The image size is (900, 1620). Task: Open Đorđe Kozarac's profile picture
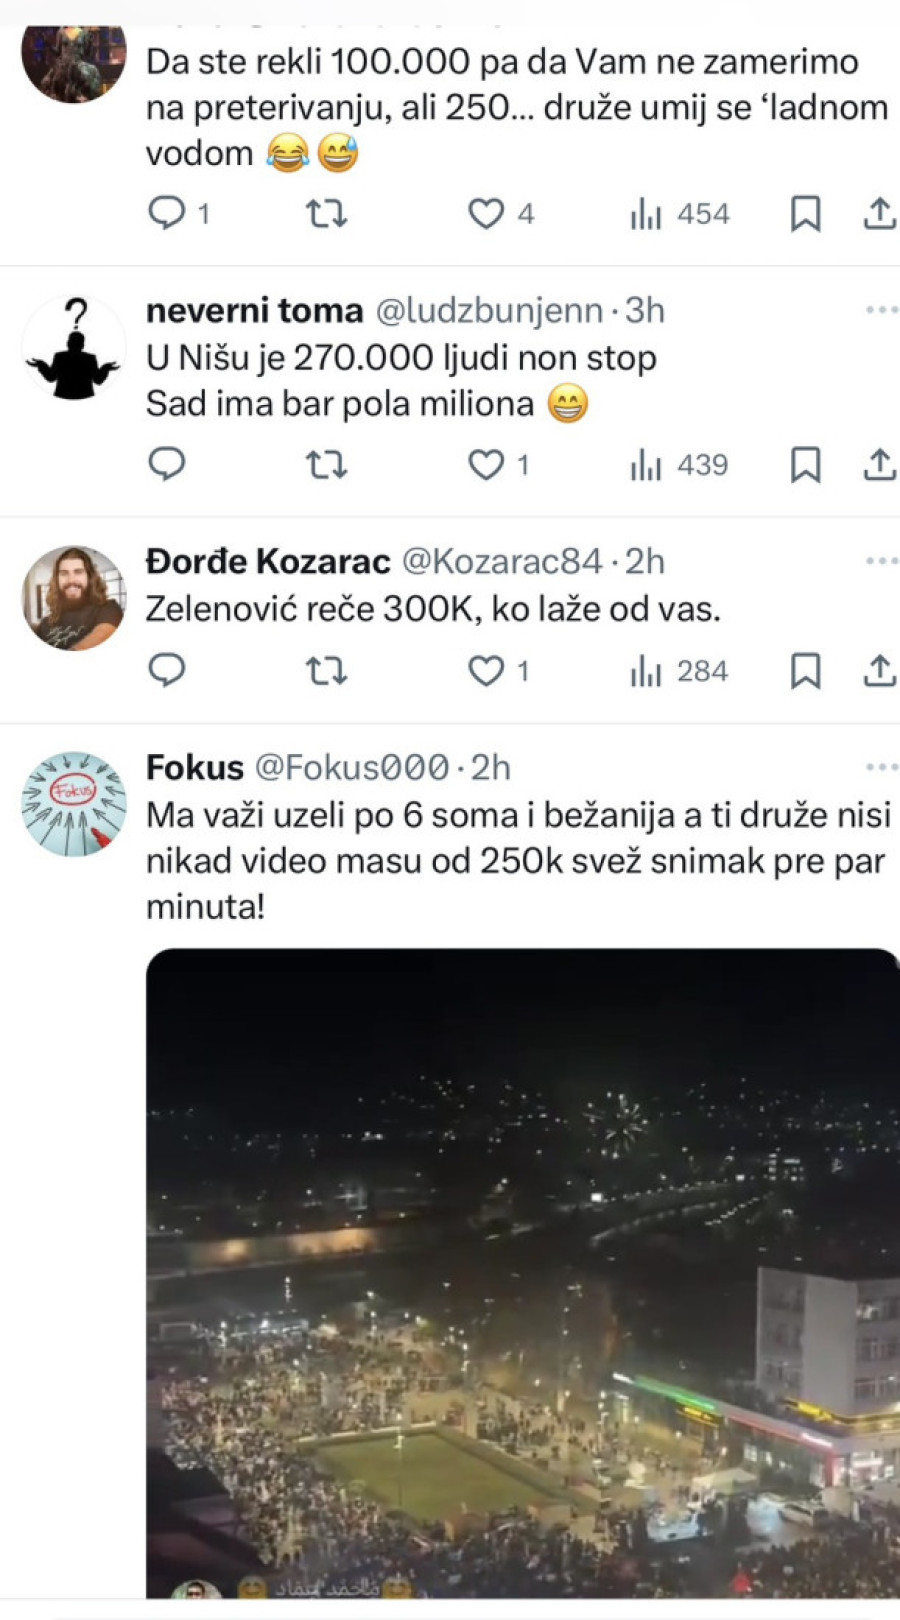click(x=74, y=598)
